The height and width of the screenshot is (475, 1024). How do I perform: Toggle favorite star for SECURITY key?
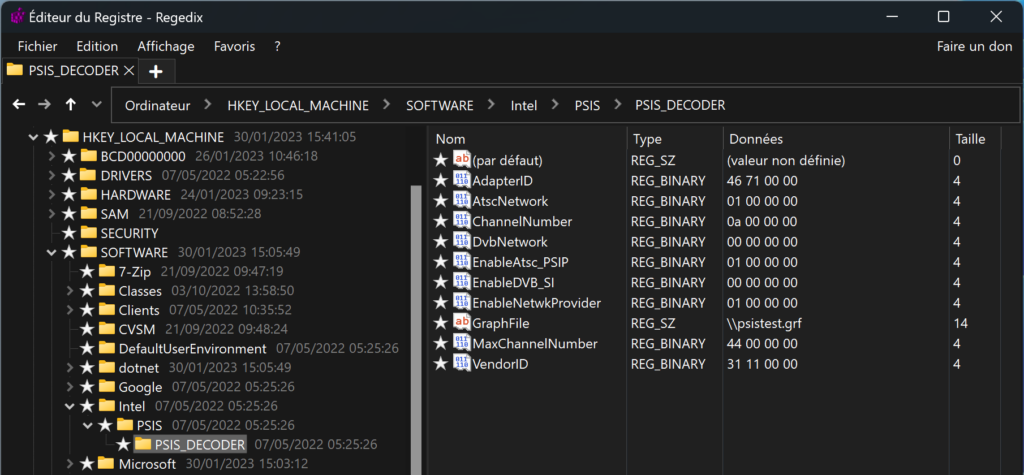click(69, 233)
